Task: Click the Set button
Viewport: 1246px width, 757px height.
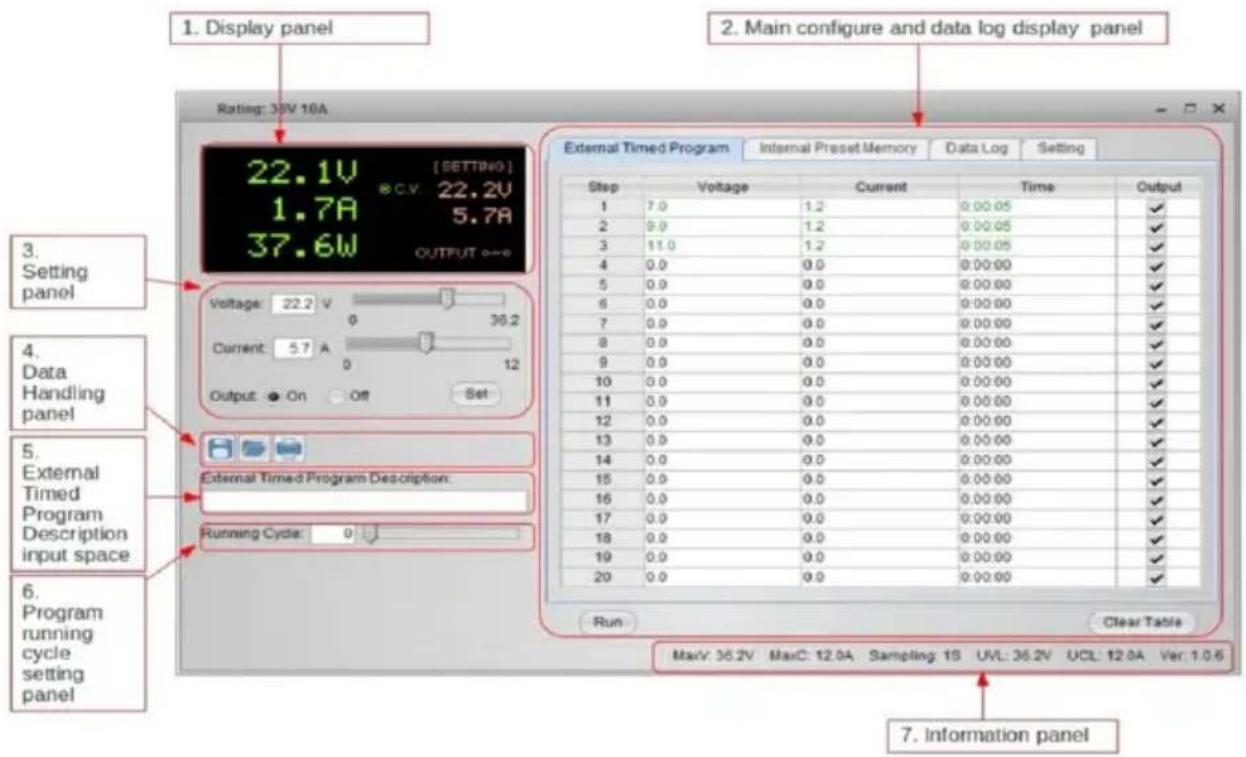Action: (477, 394)
